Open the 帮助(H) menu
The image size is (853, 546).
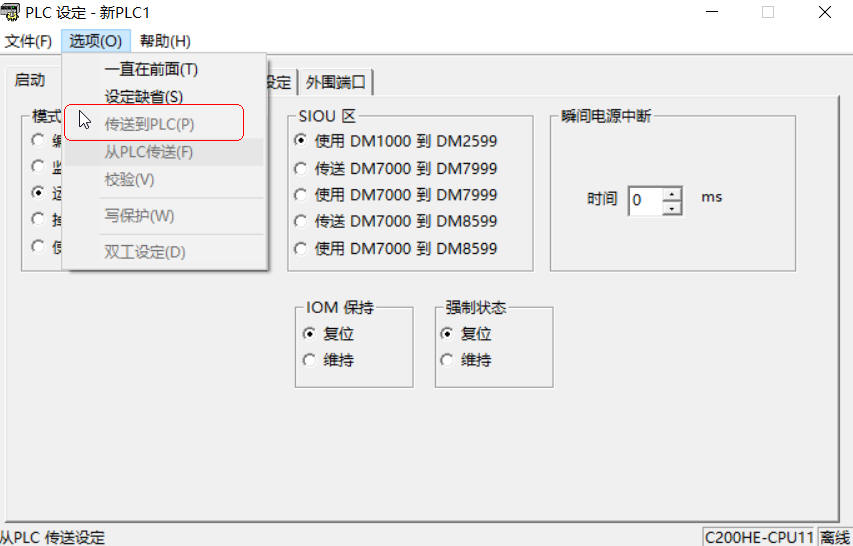pyautogui.click(x=165, y=41)
